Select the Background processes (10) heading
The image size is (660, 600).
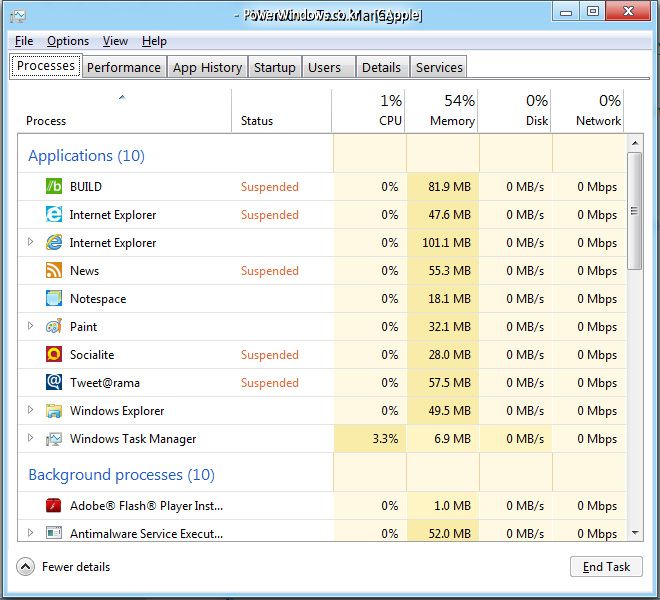[x=121, y=475]
